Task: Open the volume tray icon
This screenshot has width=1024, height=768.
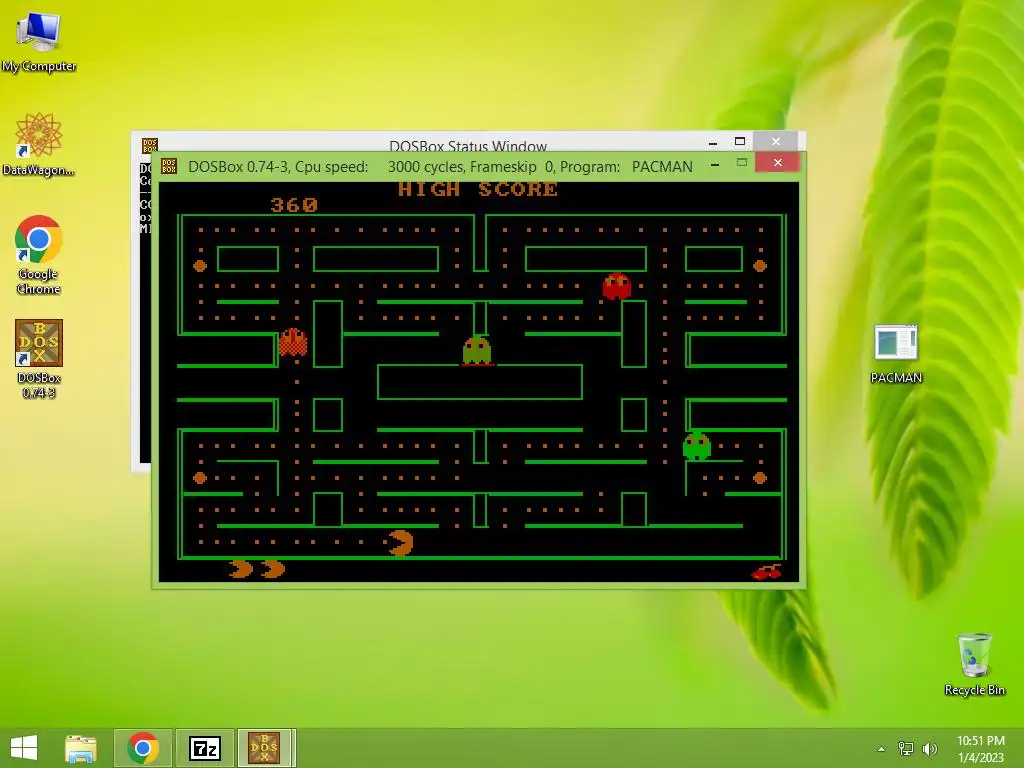Action: (x=929, y=748)
